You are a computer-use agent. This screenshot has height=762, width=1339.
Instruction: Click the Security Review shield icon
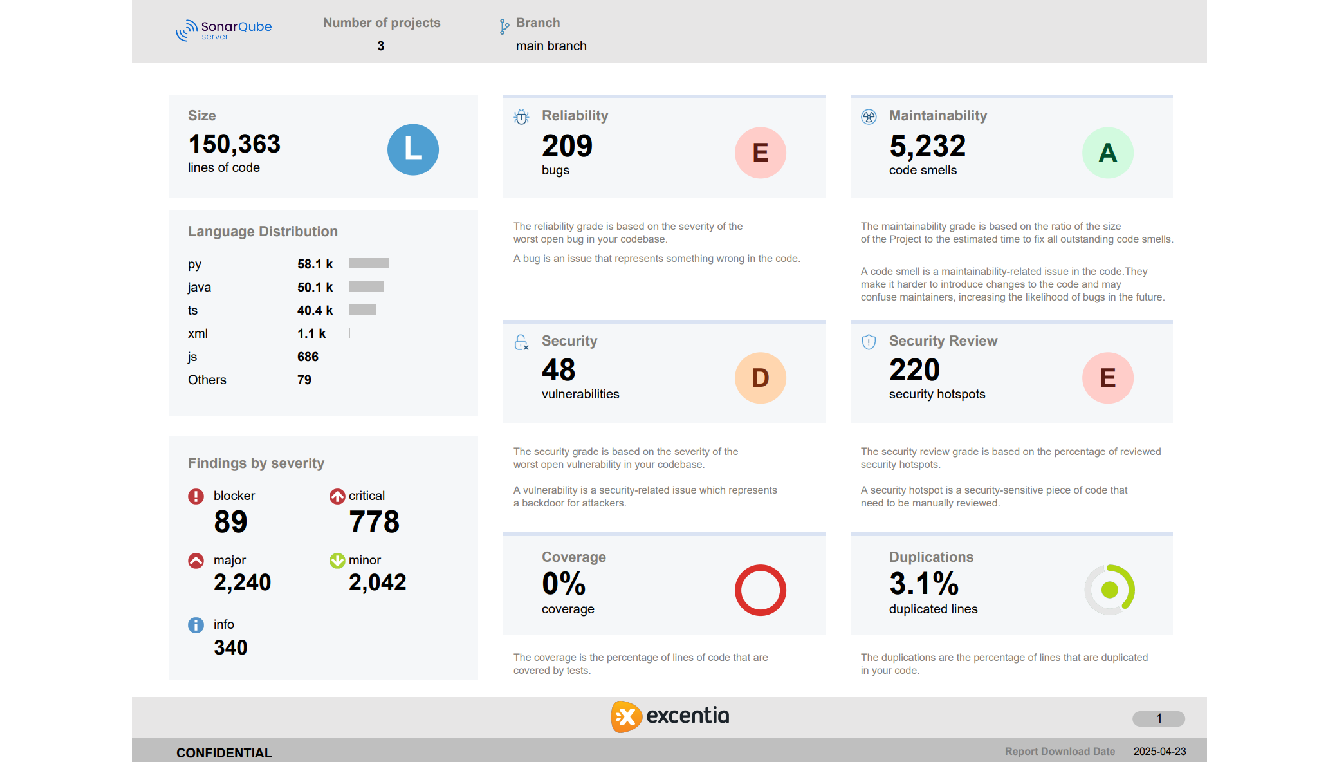867,341
